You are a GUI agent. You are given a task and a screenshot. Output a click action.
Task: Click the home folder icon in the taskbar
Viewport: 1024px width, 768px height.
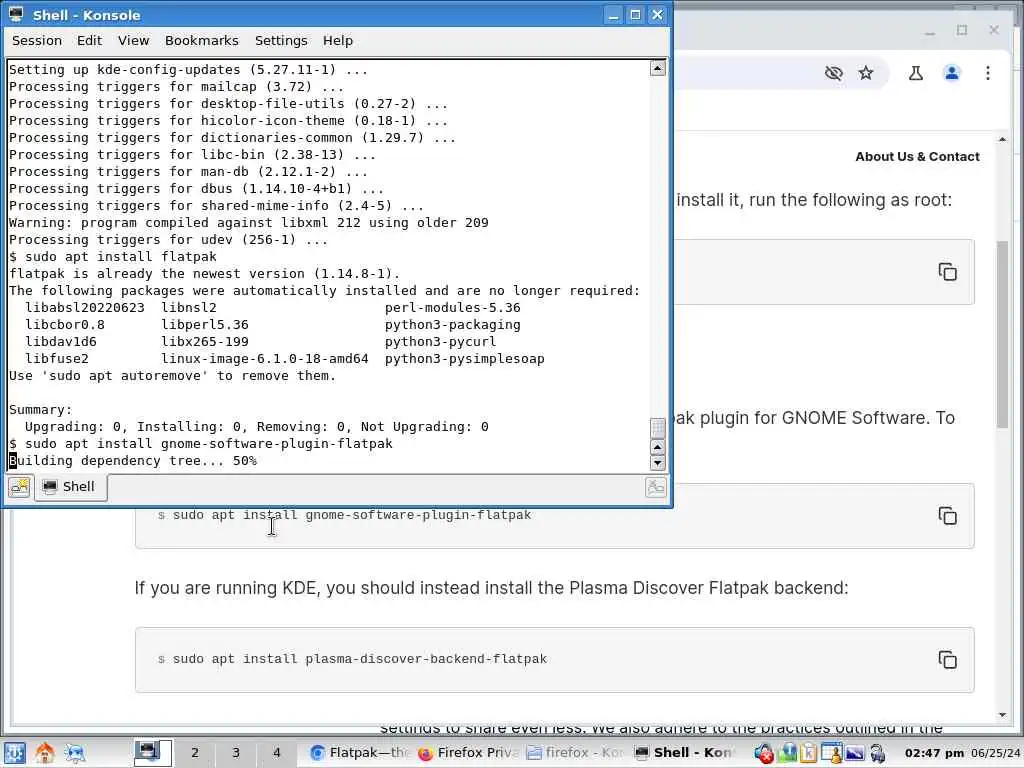pos(44,753)
